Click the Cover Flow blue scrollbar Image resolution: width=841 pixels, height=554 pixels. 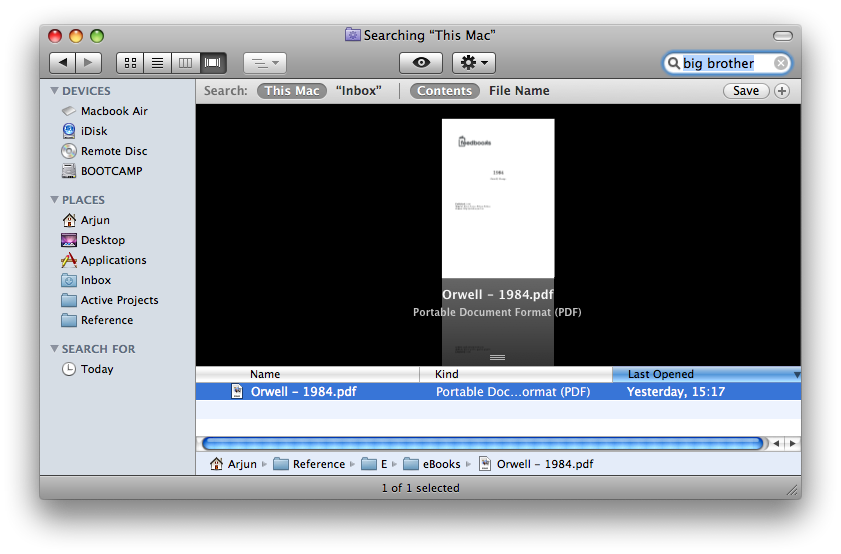coord(482,444)
